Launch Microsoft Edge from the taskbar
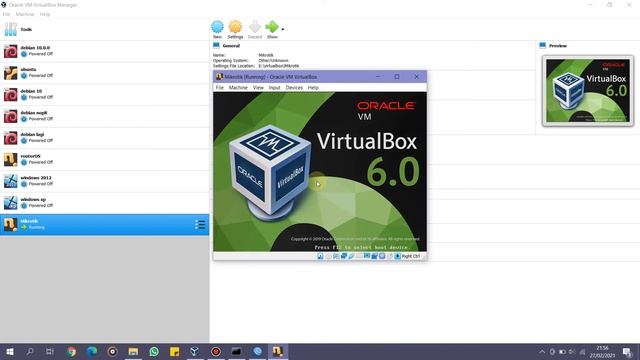 tap(92, 351)
